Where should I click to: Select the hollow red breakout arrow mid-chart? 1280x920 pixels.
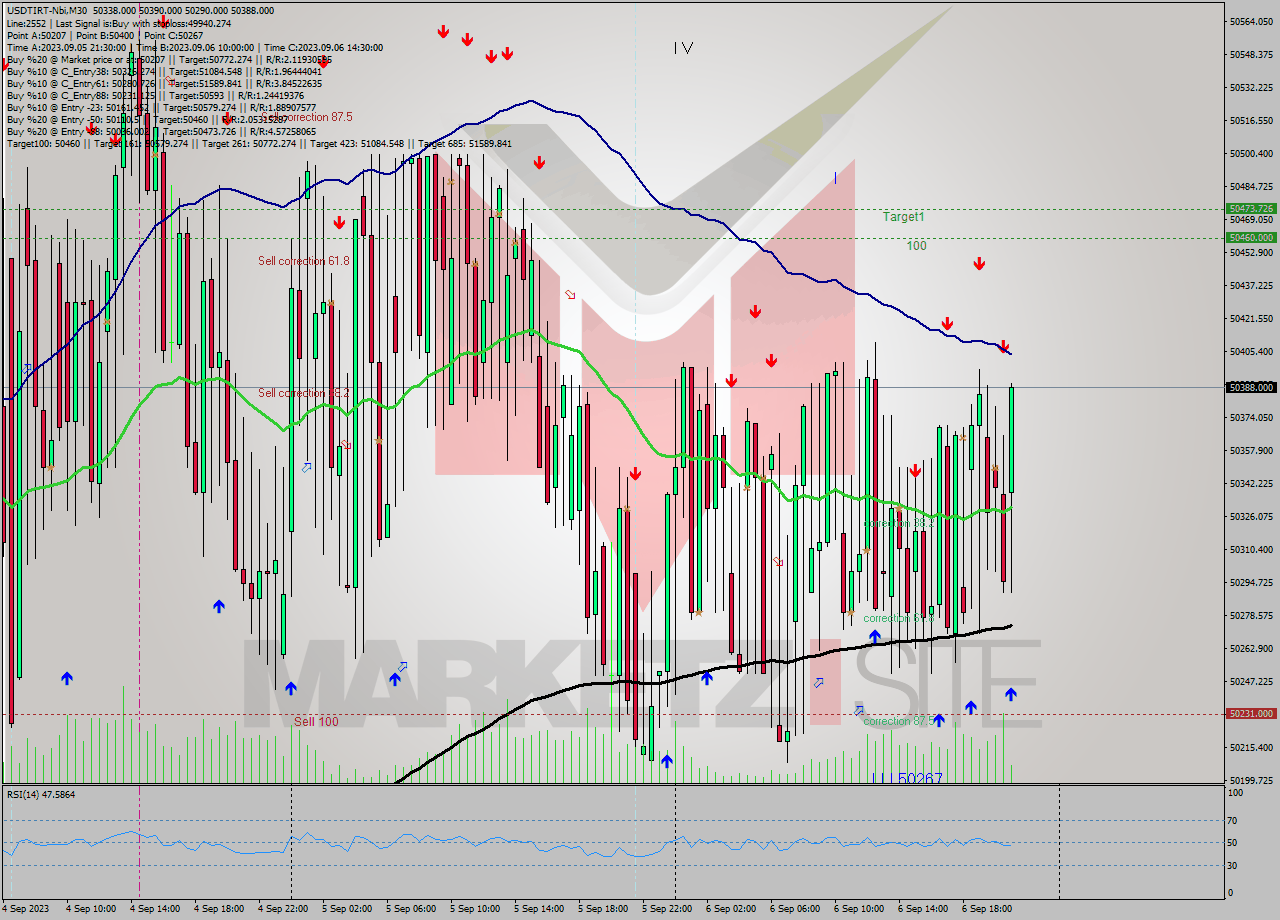570,295
